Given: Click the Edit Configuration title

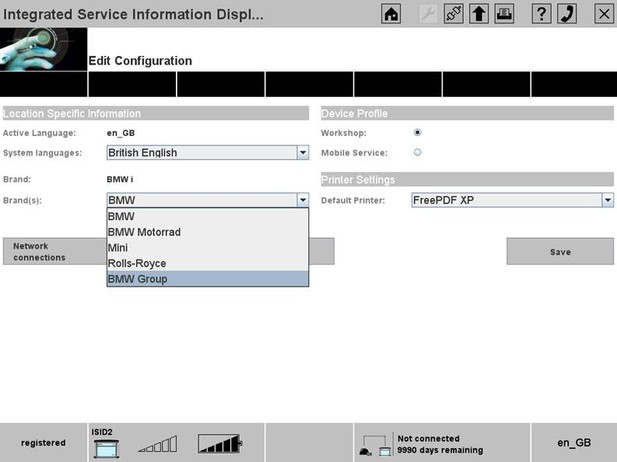Looking at the screenshot, I should 140,61.
